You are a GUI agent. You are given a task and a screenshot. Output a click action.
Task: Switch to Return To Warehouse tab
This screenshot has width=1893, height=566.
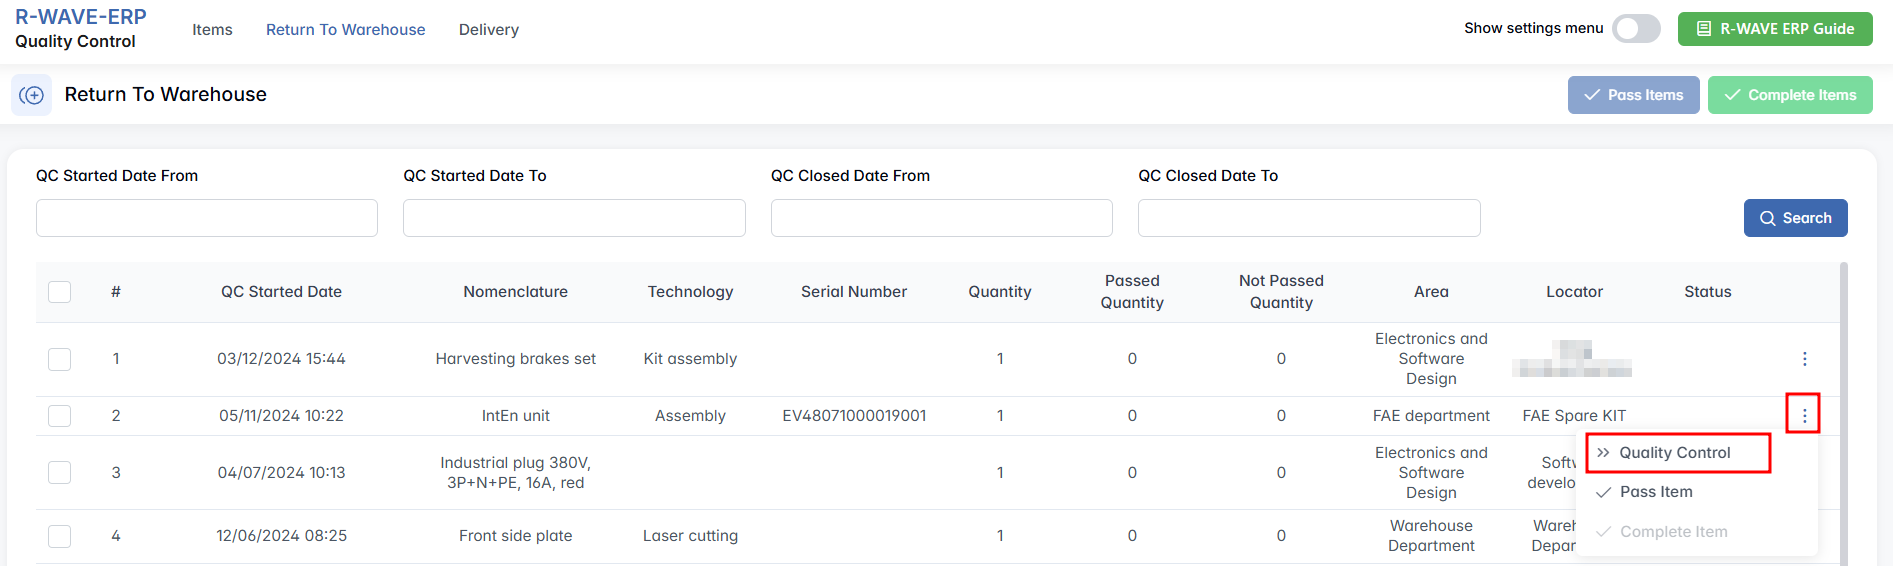345,30
